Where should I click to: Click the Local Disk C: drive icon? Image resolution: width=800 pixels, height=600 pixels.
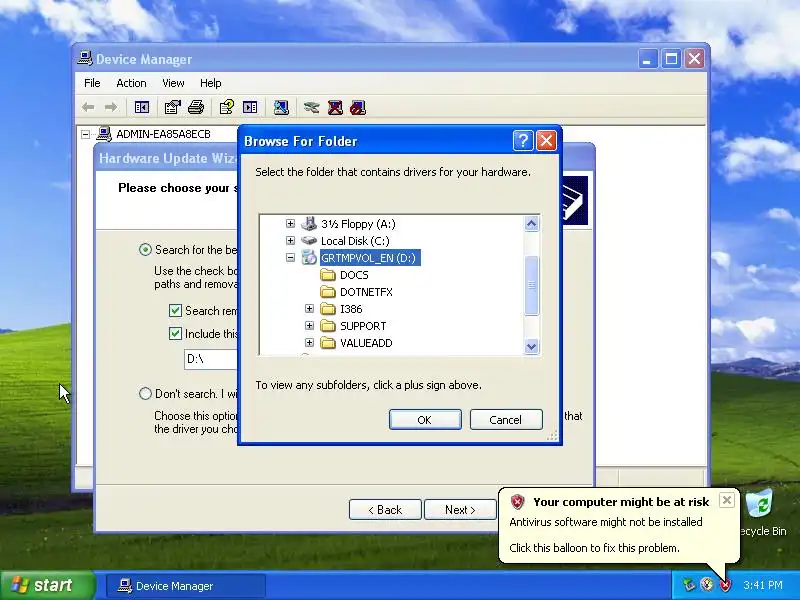click(x=309, y=240)
